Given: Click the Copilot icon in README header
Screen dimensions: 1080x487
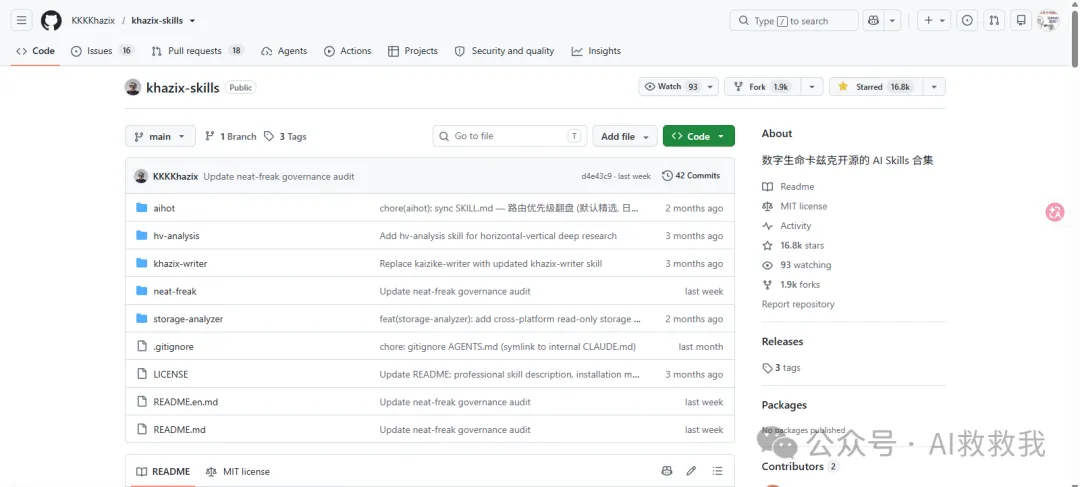Looking at the screenshot, I should click(x=666, y=471).
